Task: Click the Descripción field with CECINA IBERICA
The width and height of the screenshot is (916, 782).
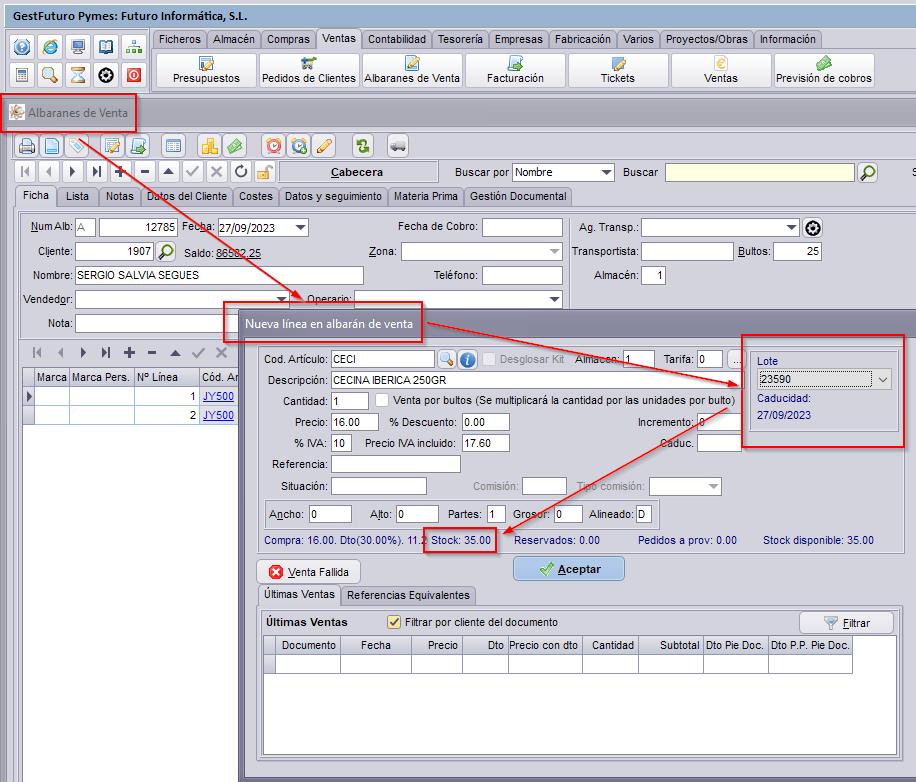Action: pyautogui.click(x=536, y=380)
